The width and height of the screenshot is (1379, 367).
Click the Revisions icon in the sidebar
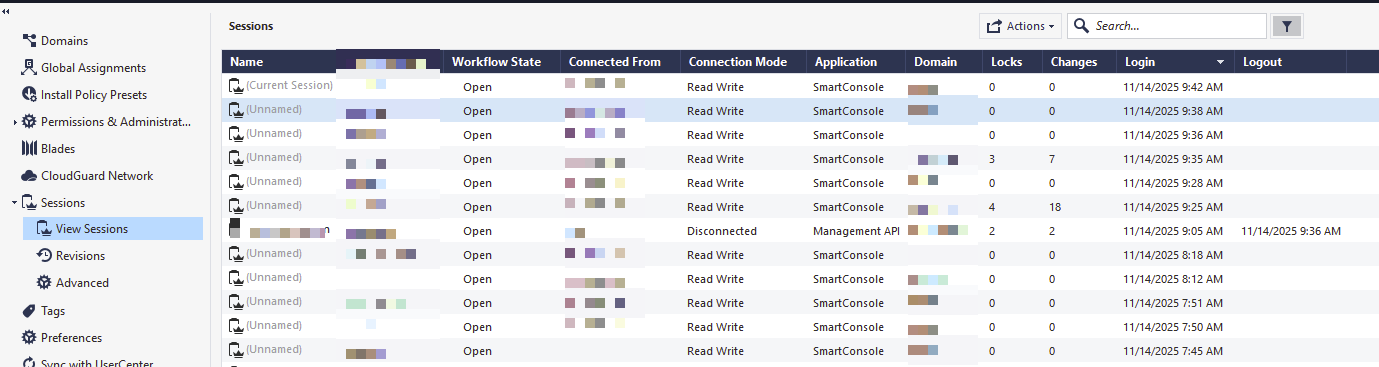[44, 256]
